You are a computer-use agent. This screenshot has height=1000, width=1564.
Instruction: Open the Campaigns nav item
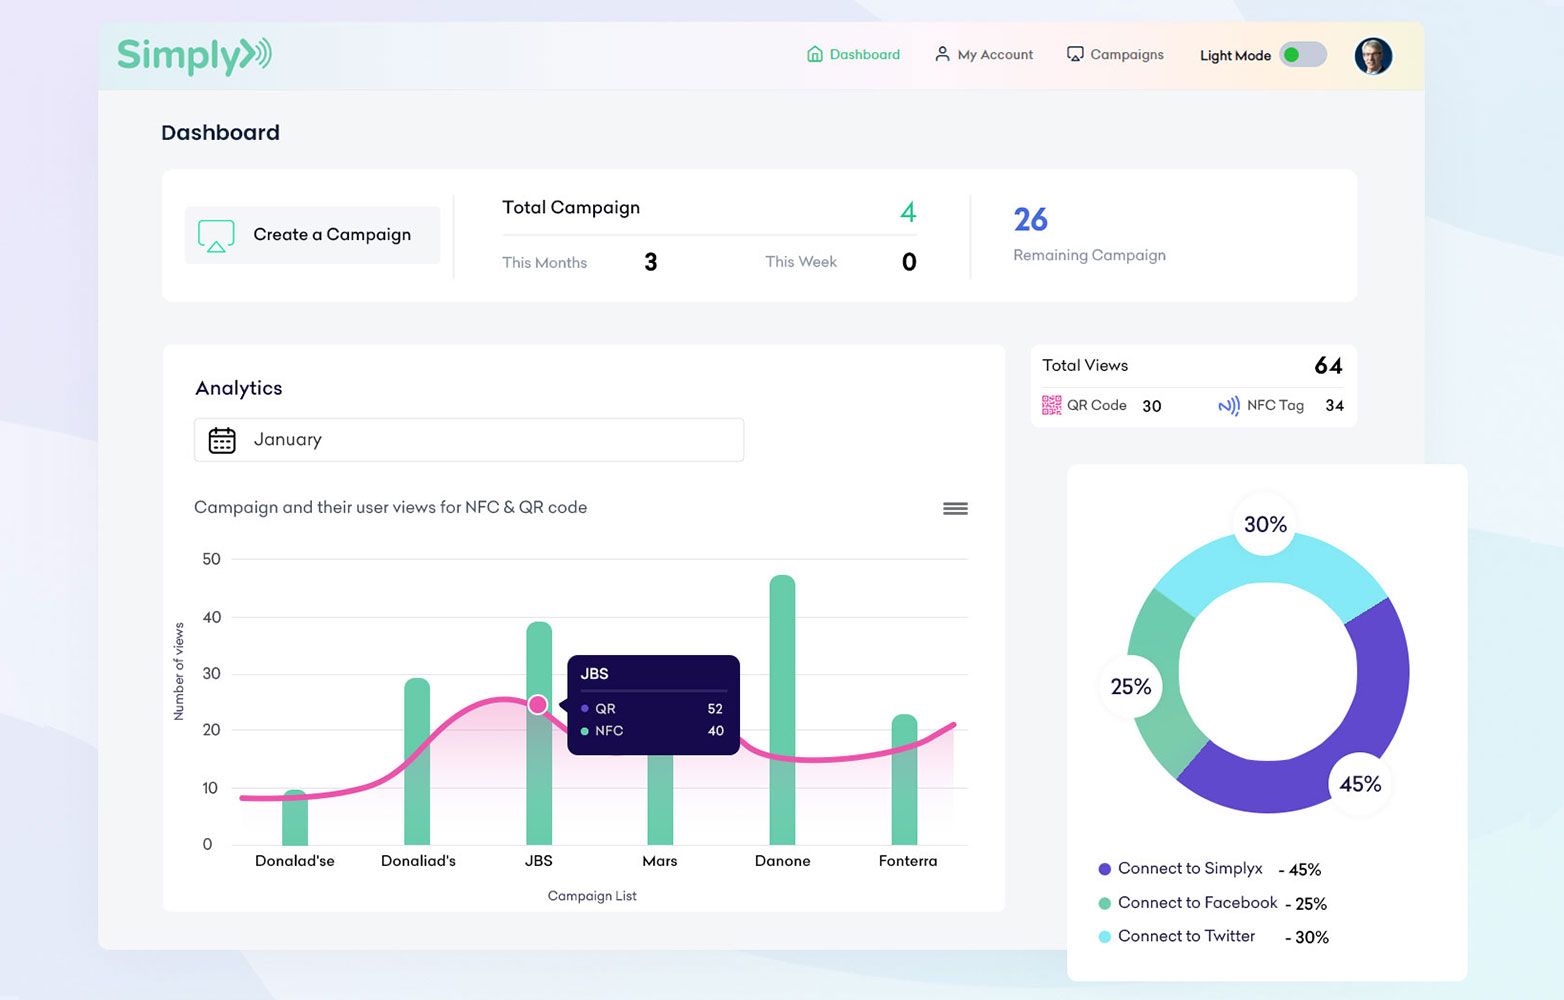(x=1115, y=54)
